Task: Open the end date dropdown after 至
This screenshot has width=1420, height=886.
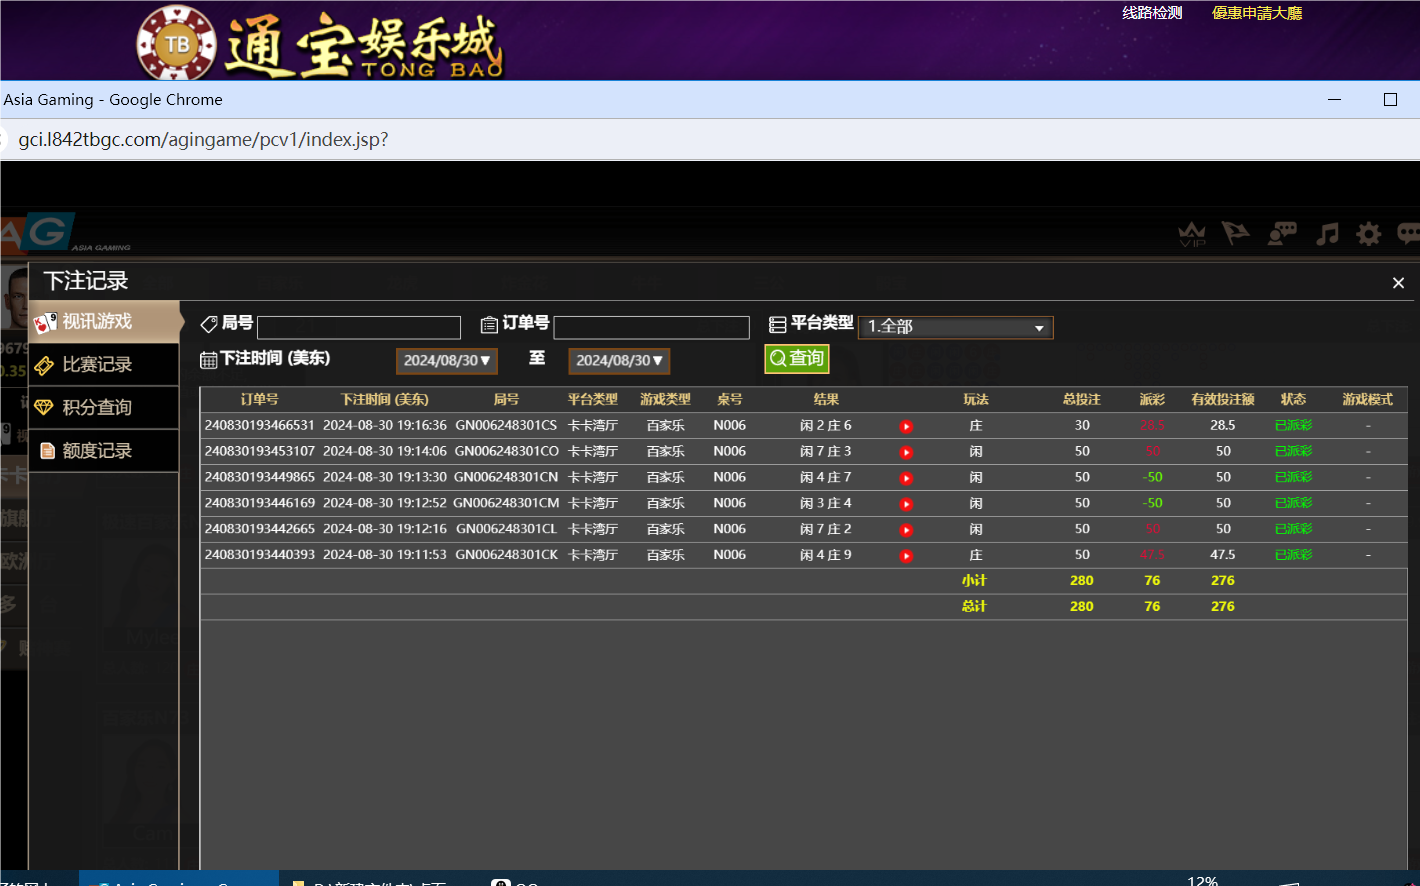Action: click(618, 361)
